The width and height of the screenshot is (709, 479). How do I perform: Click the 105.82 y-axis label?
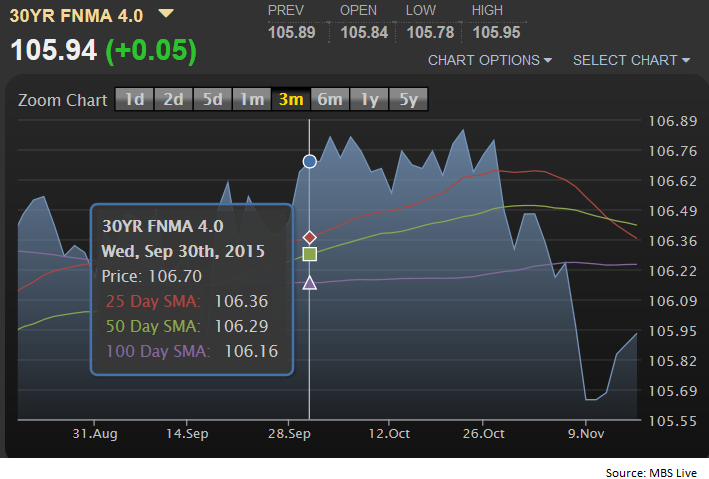point(673,360)
